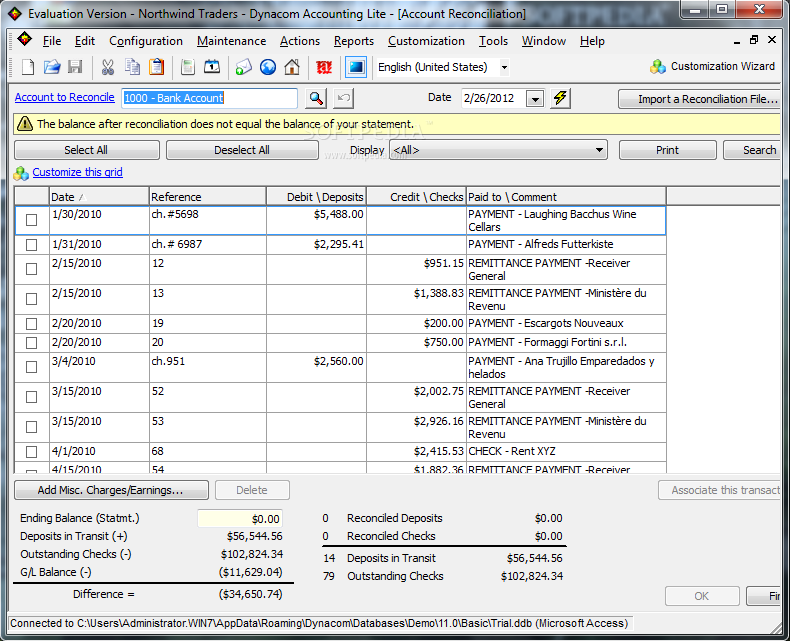
Task: Check the row for ch.#5698
Action: [31, 220]
